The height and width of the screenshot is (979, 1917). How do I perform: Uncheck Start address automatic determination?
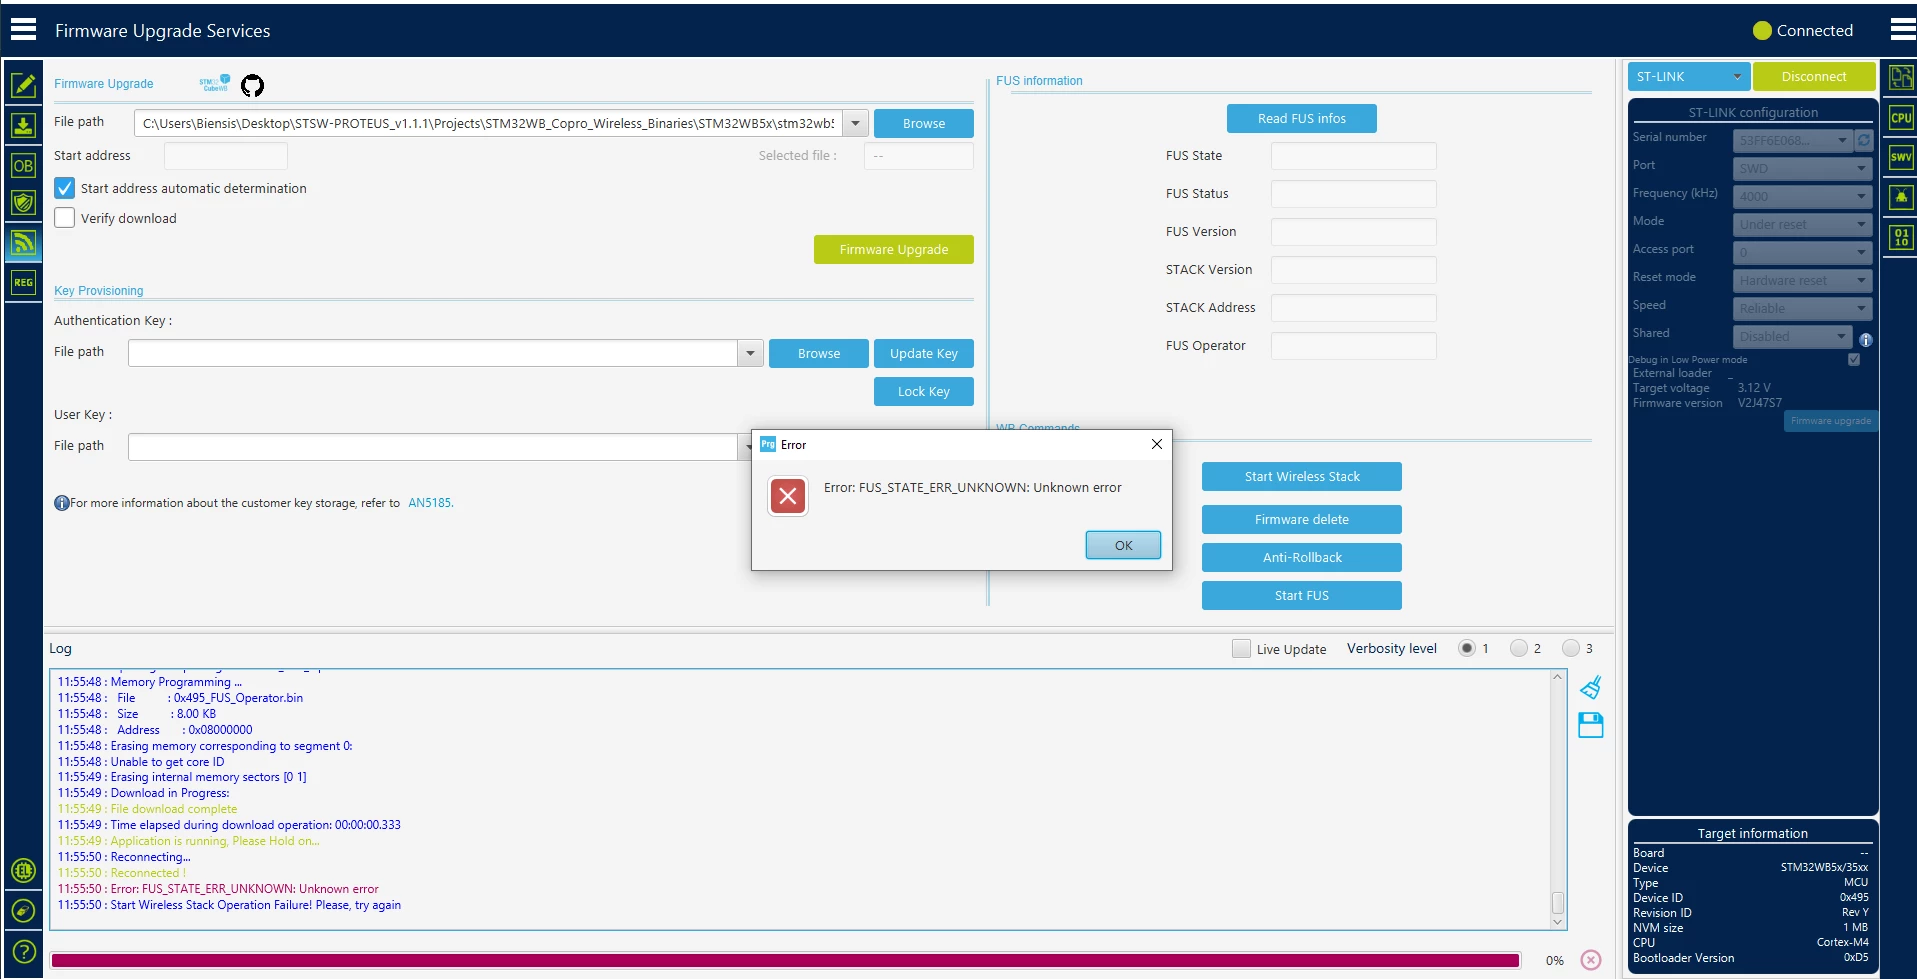point(65,188)
